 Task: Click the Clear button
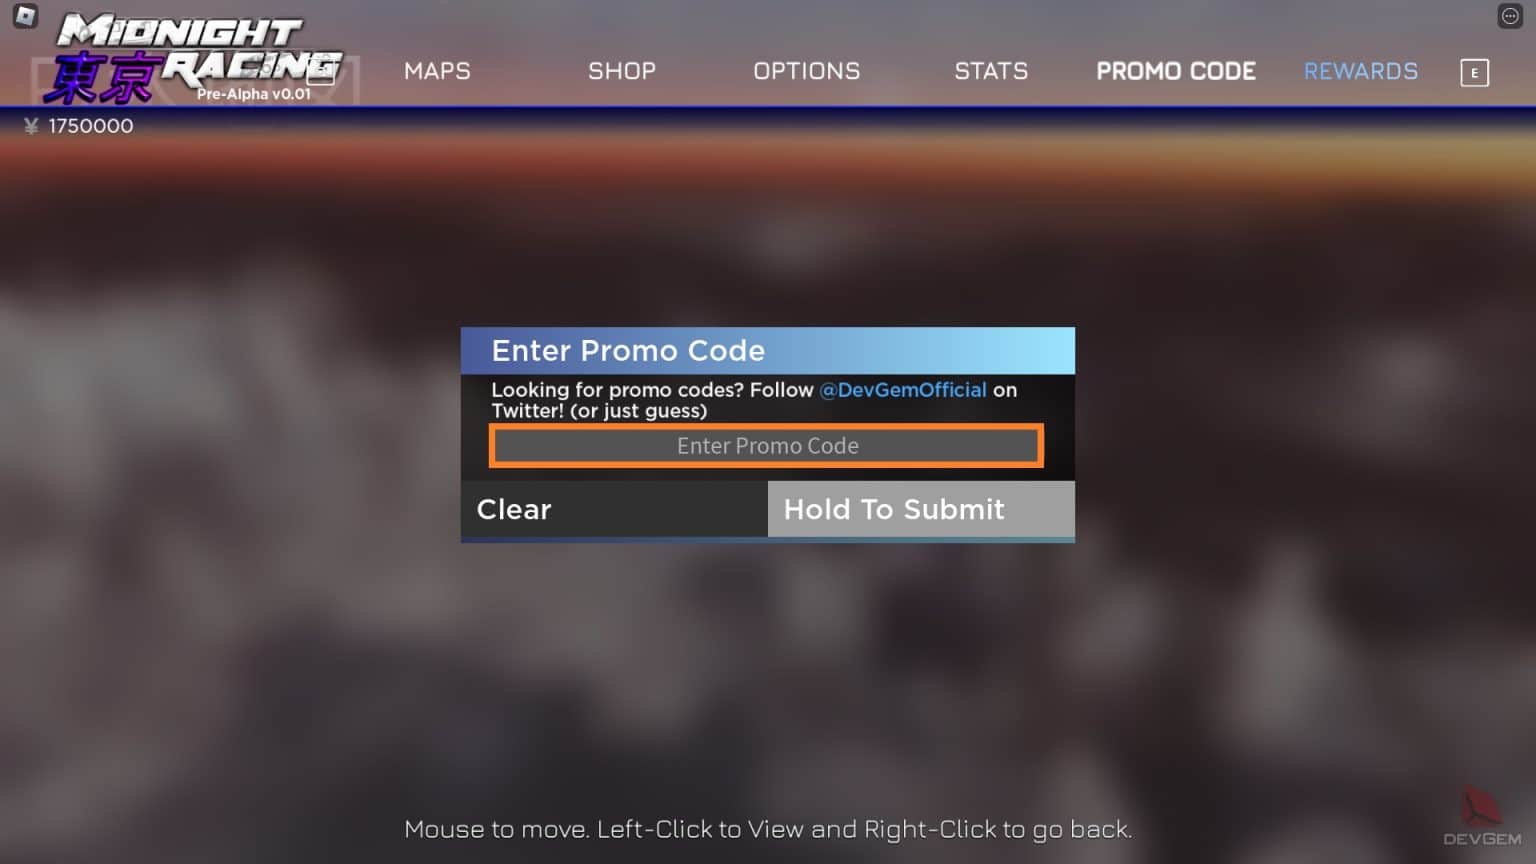tap(614, 509)
